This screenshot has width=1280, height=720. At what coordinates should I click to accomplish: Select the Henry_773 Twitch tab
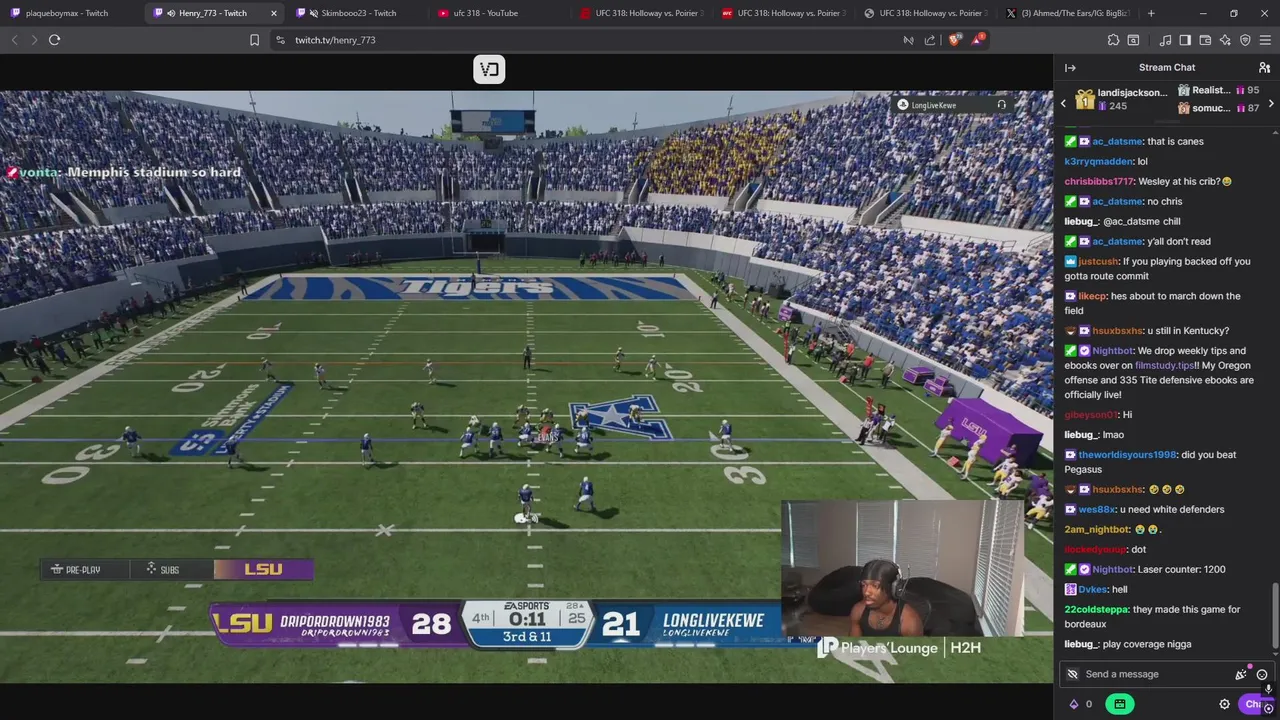point(213,13)
